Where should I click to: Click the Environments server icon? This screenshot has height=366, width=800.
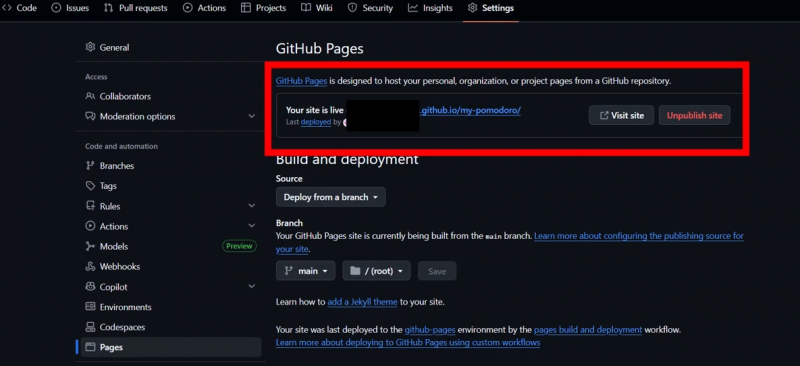(x=90, y=307)
